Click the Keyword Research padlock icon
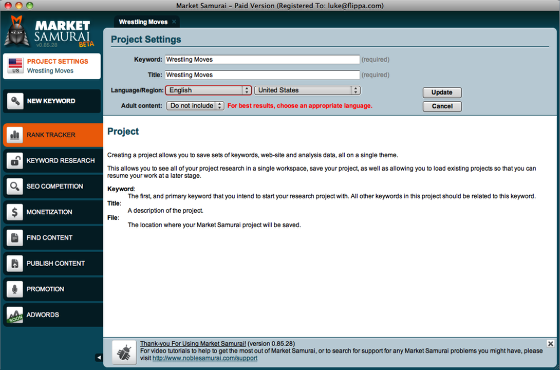Screen dimensions: 560x370 click(15, 160)
